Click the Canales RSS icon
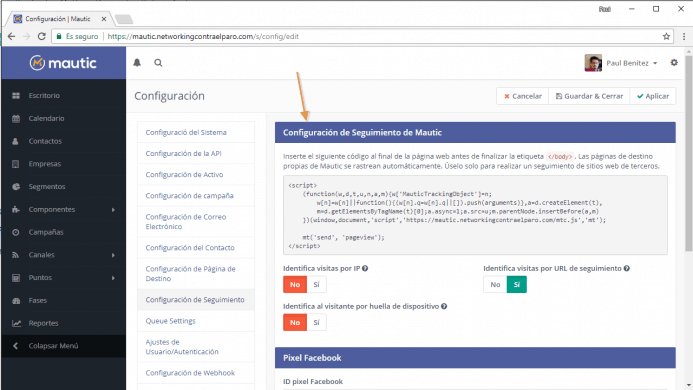The image size is (693, 390). tap(16, 255)
